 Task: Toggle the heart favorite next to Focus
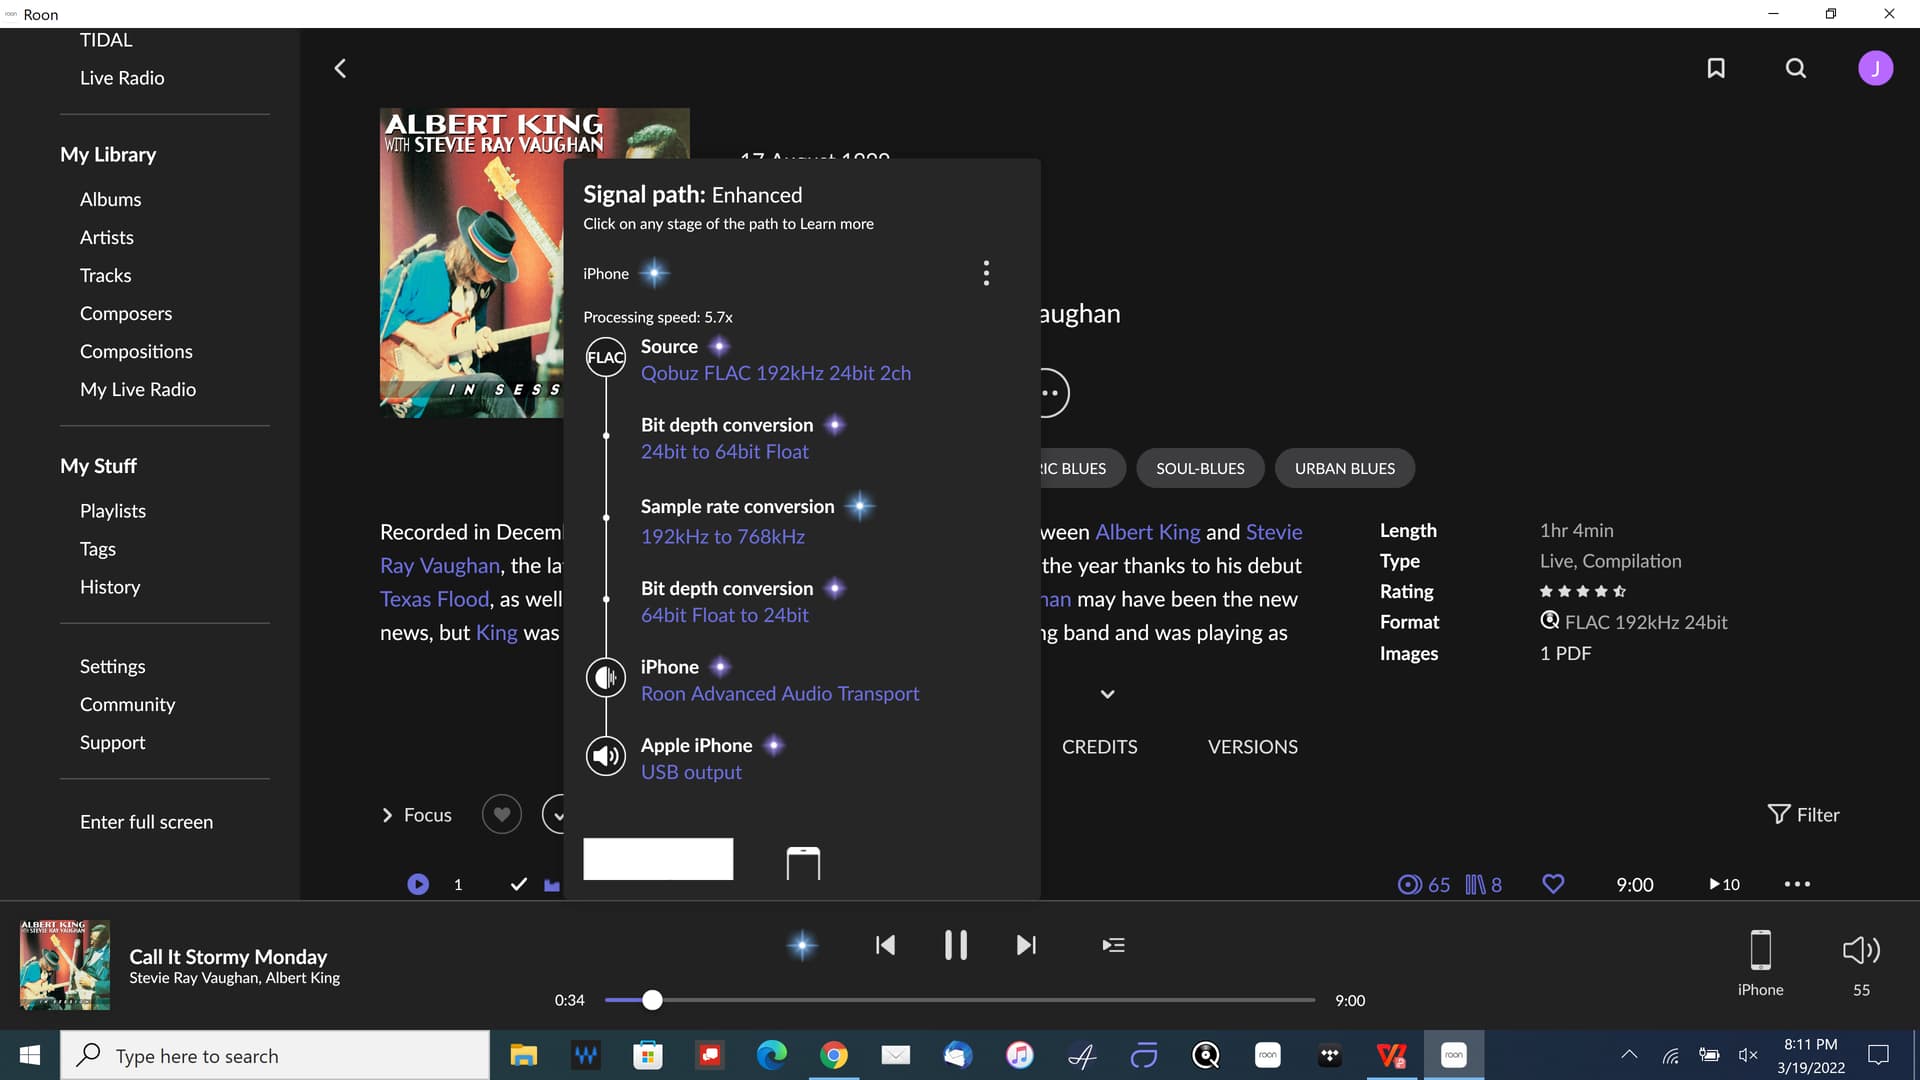coord(502,815)
